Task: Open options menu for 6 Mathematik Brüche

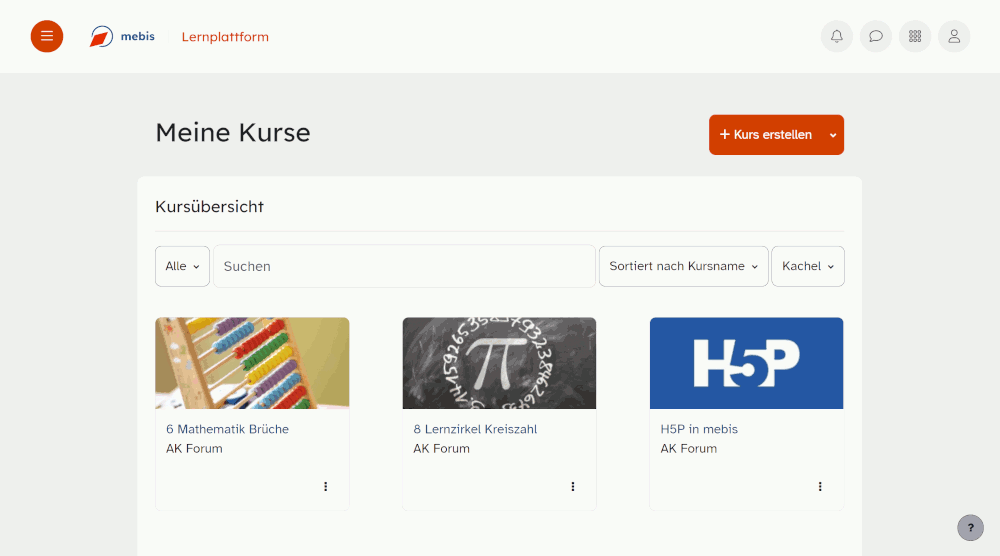Action: pyautogui.click(x=325, y=486)
